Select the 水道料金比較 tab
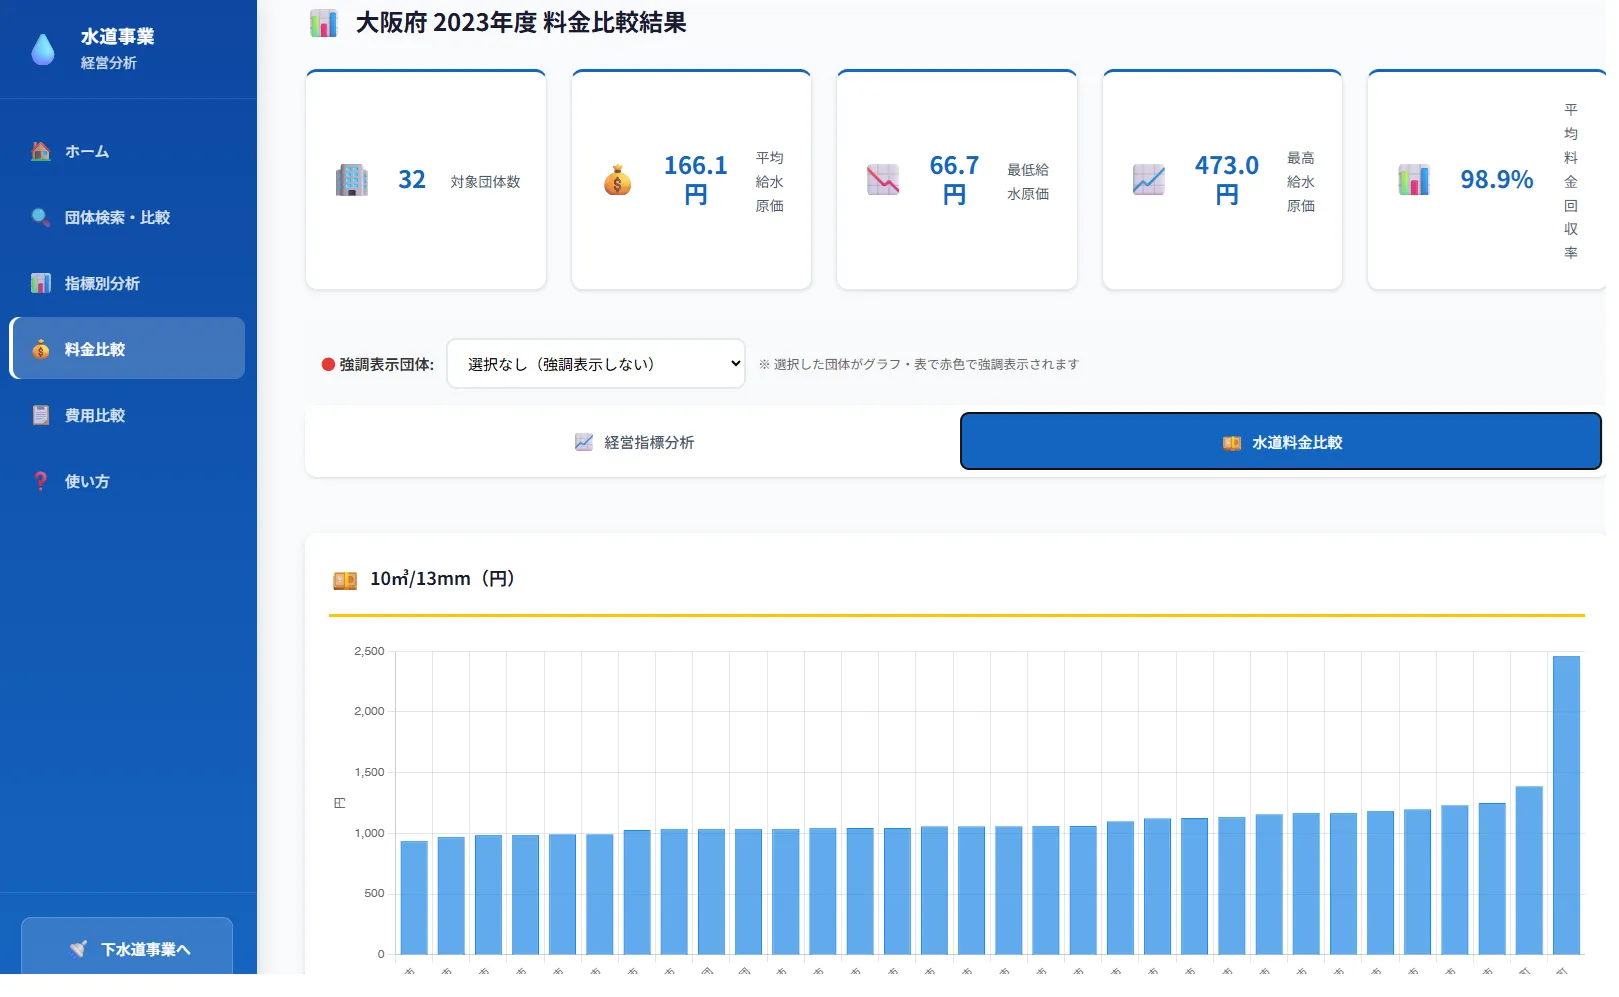This screenshot has height=997, width=1619. click(x=1281, y=441)
